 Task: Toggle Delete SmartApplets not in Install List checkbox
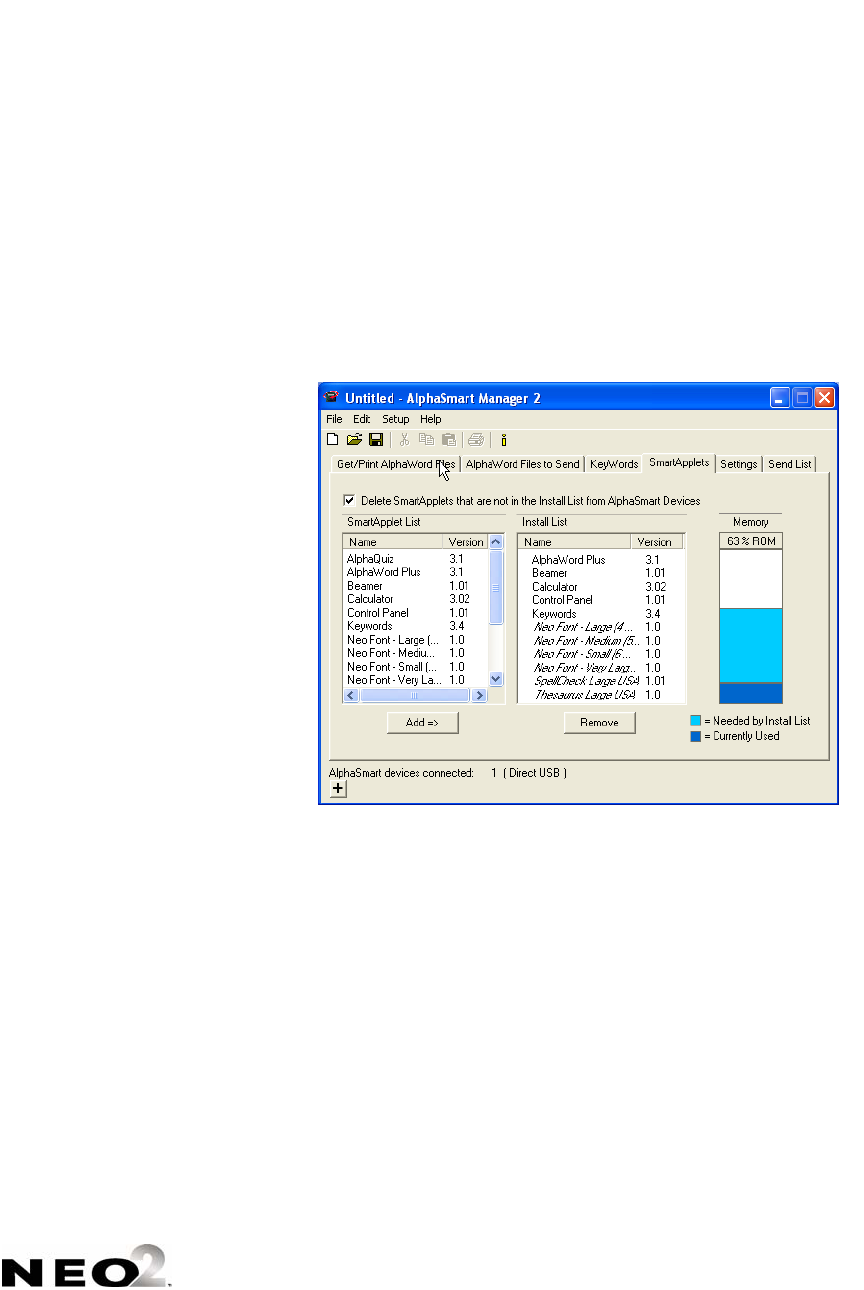[349, 500]
